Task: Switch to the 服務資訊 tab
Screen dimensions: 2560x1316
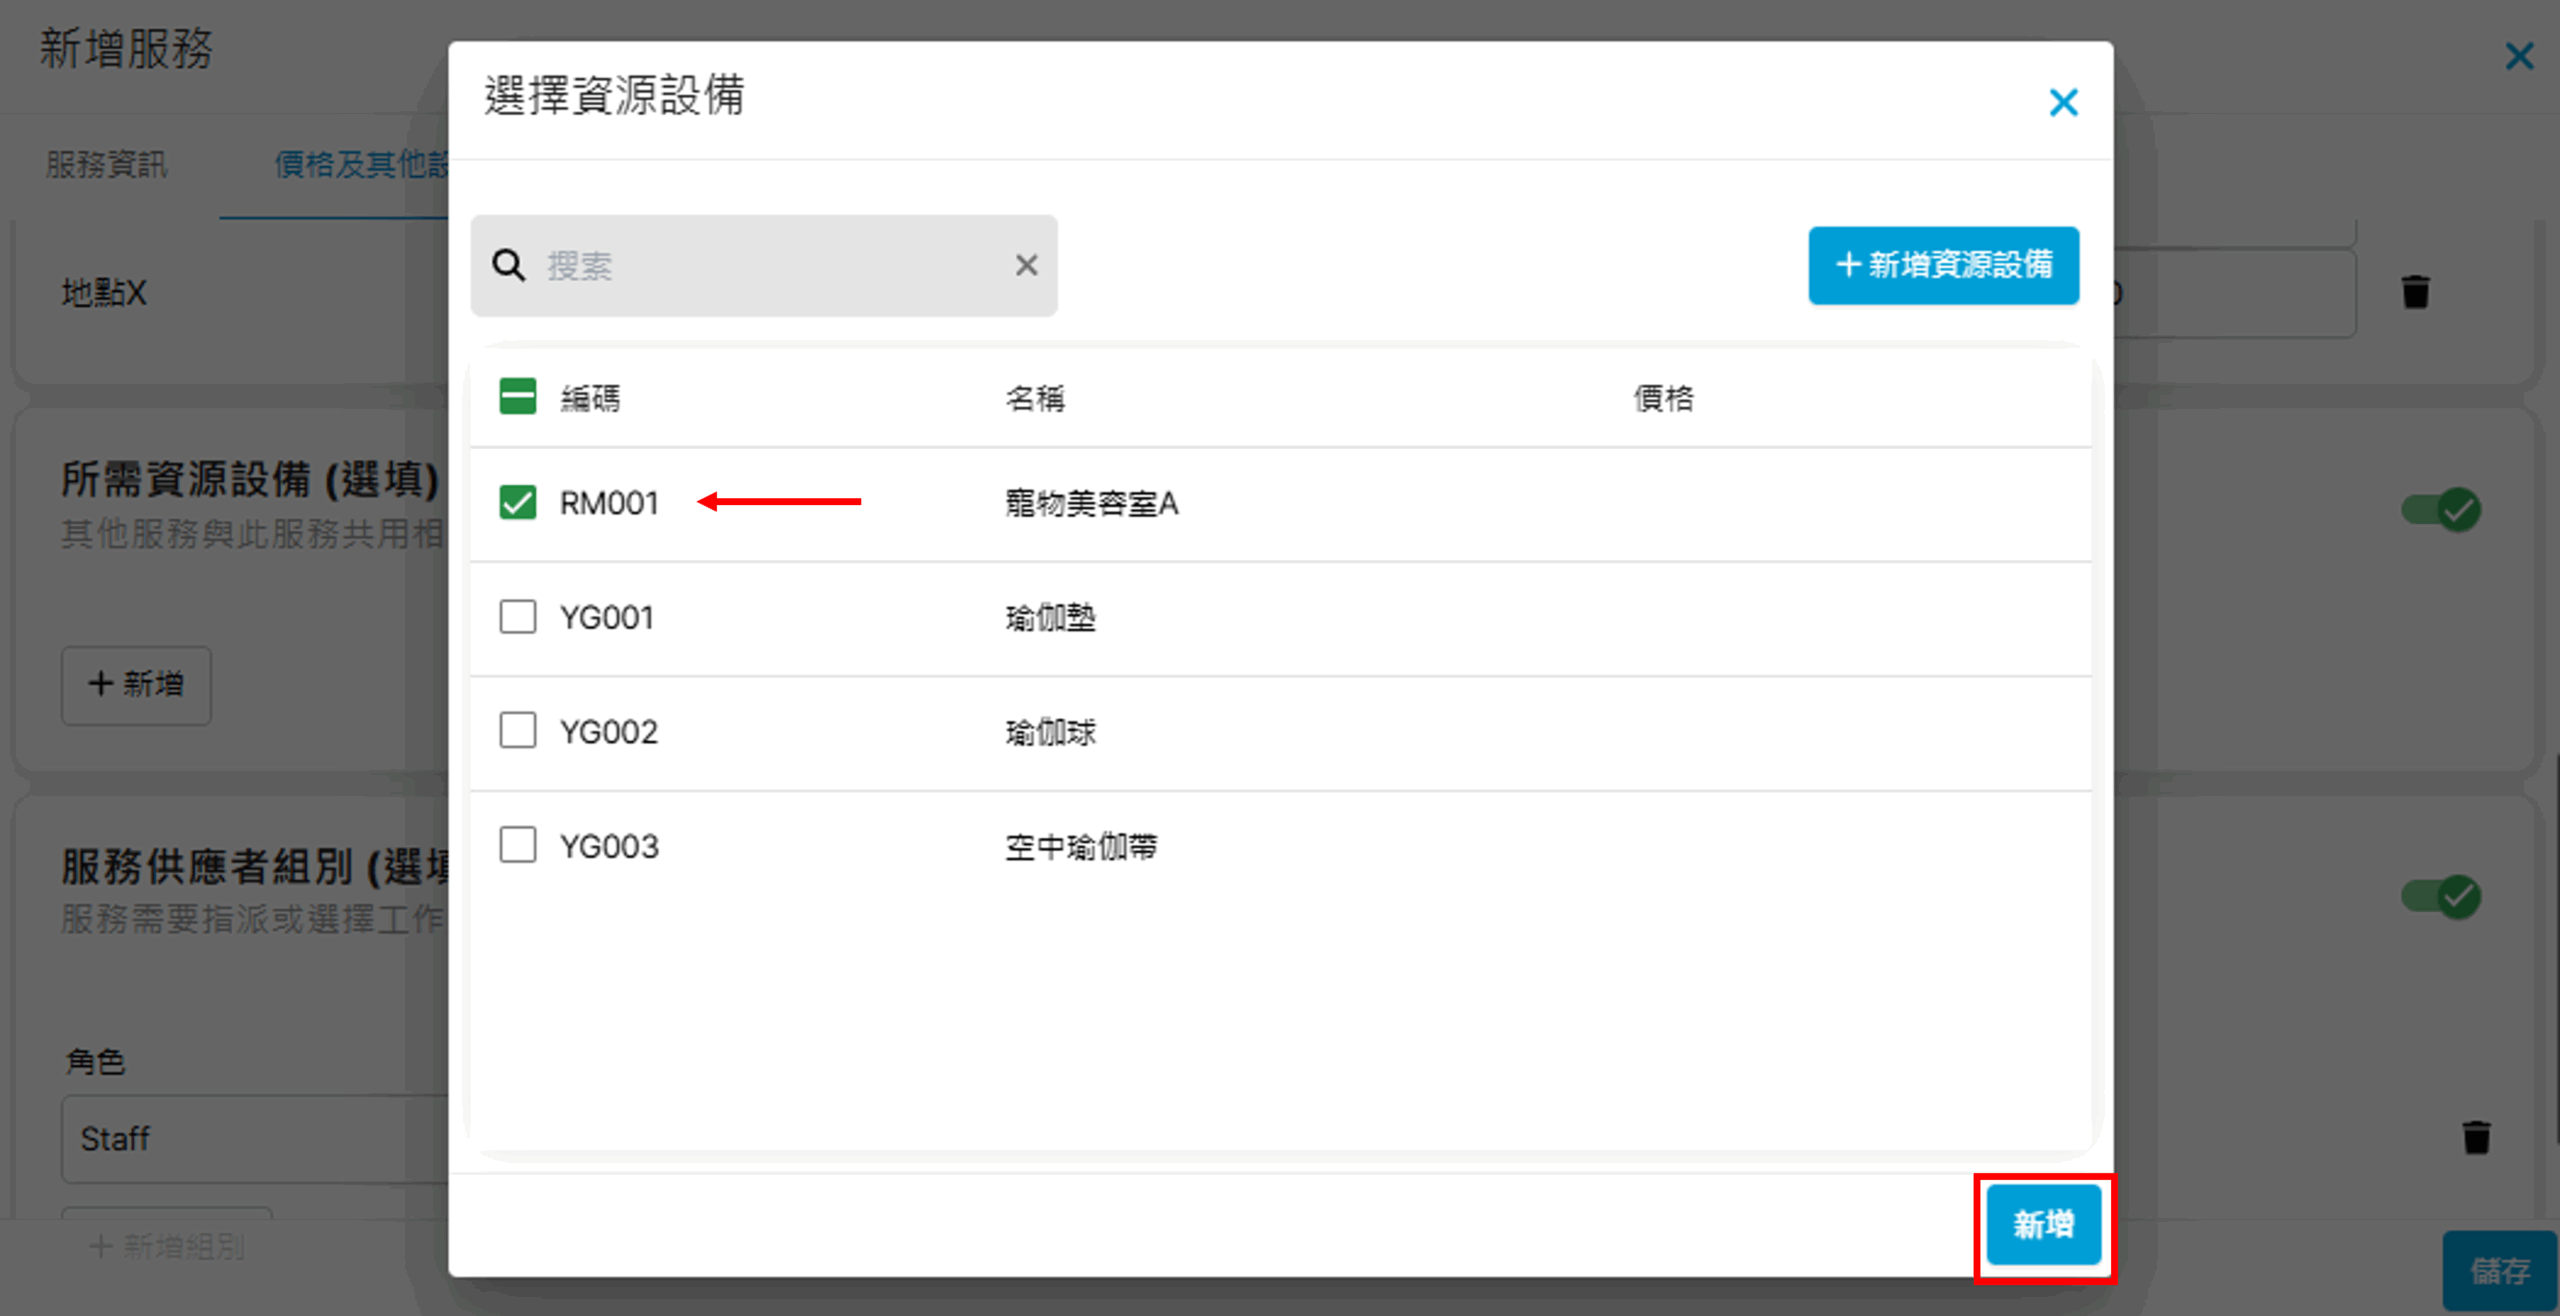Action: pos(107,165)
